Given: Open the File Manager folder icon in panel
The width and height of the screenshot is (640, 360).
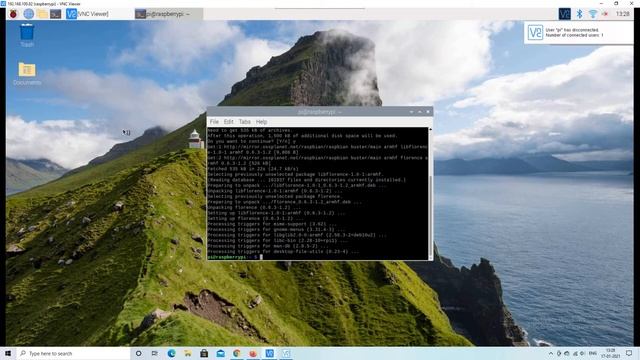Looking at the screenshot, I should click(x=42, y=14).
